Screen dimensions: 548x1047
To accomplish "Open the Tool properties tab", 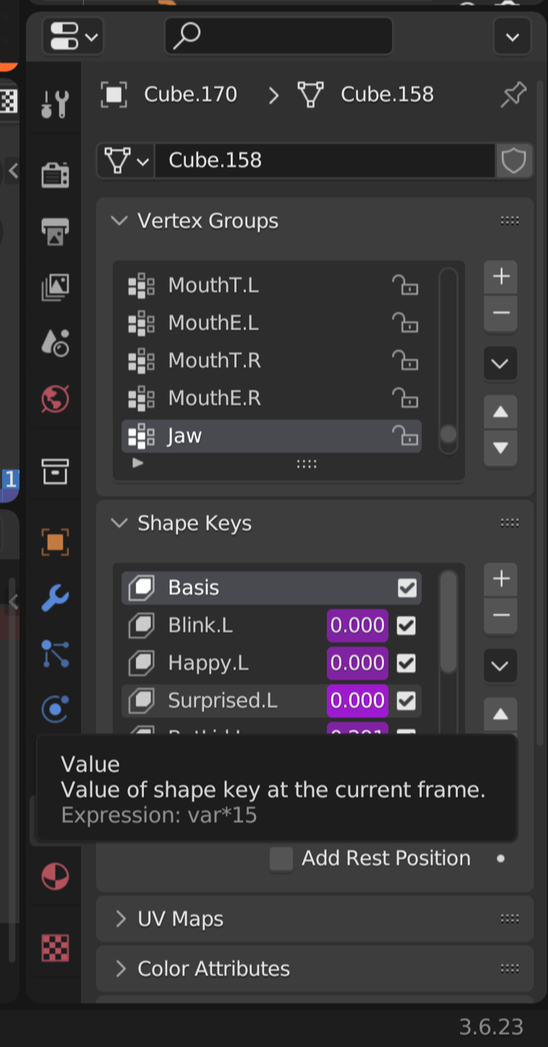I will coord(55,105).
